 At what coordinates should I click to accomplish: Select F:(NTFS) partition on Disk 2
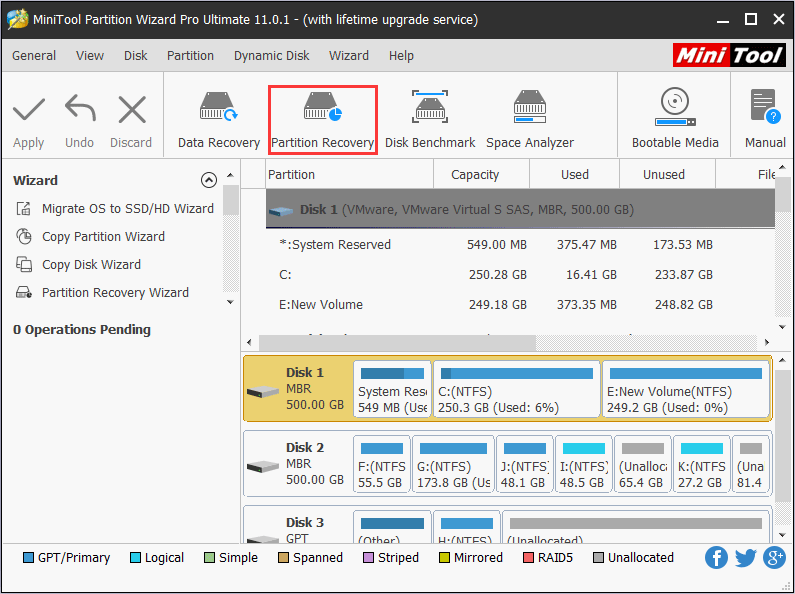point(381,464)
